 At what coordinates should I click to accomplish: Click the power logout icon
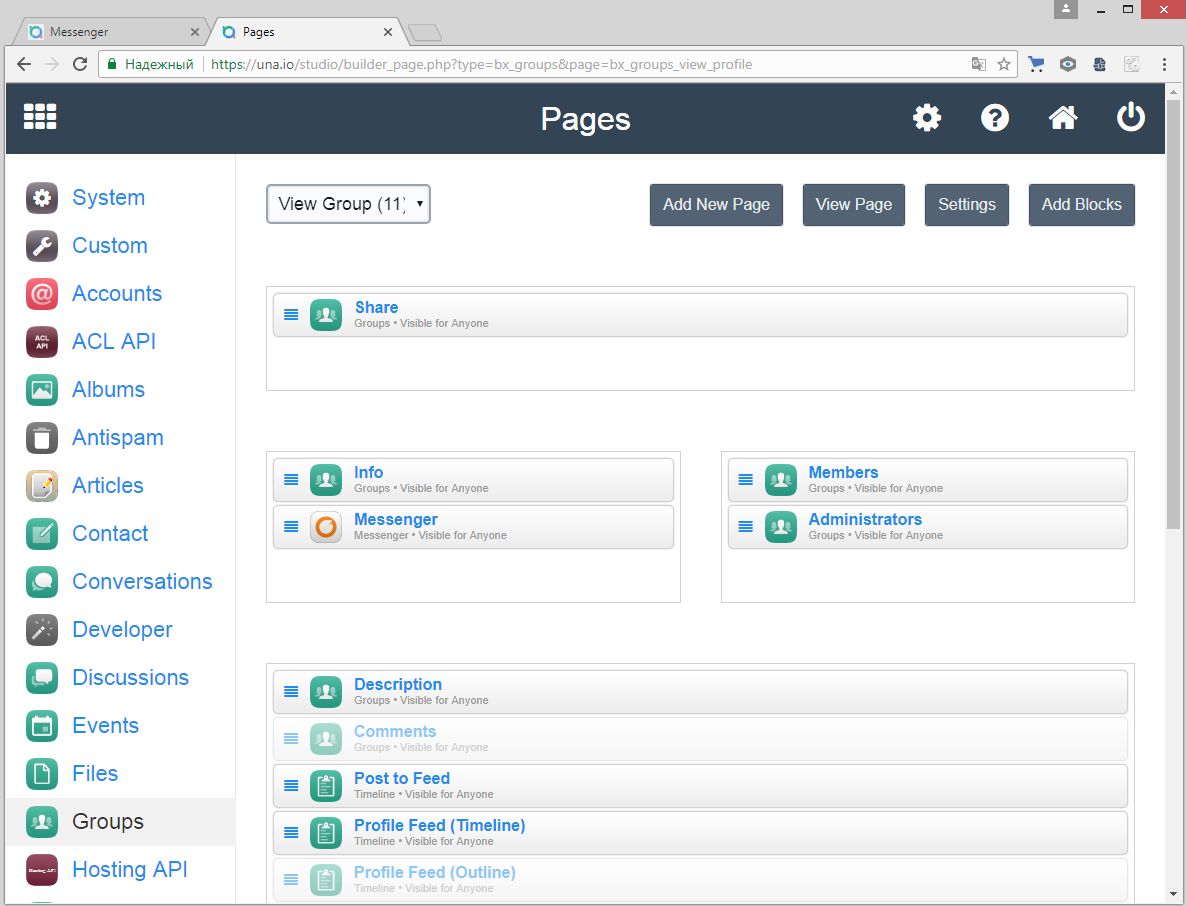(x=1130, y=118)
